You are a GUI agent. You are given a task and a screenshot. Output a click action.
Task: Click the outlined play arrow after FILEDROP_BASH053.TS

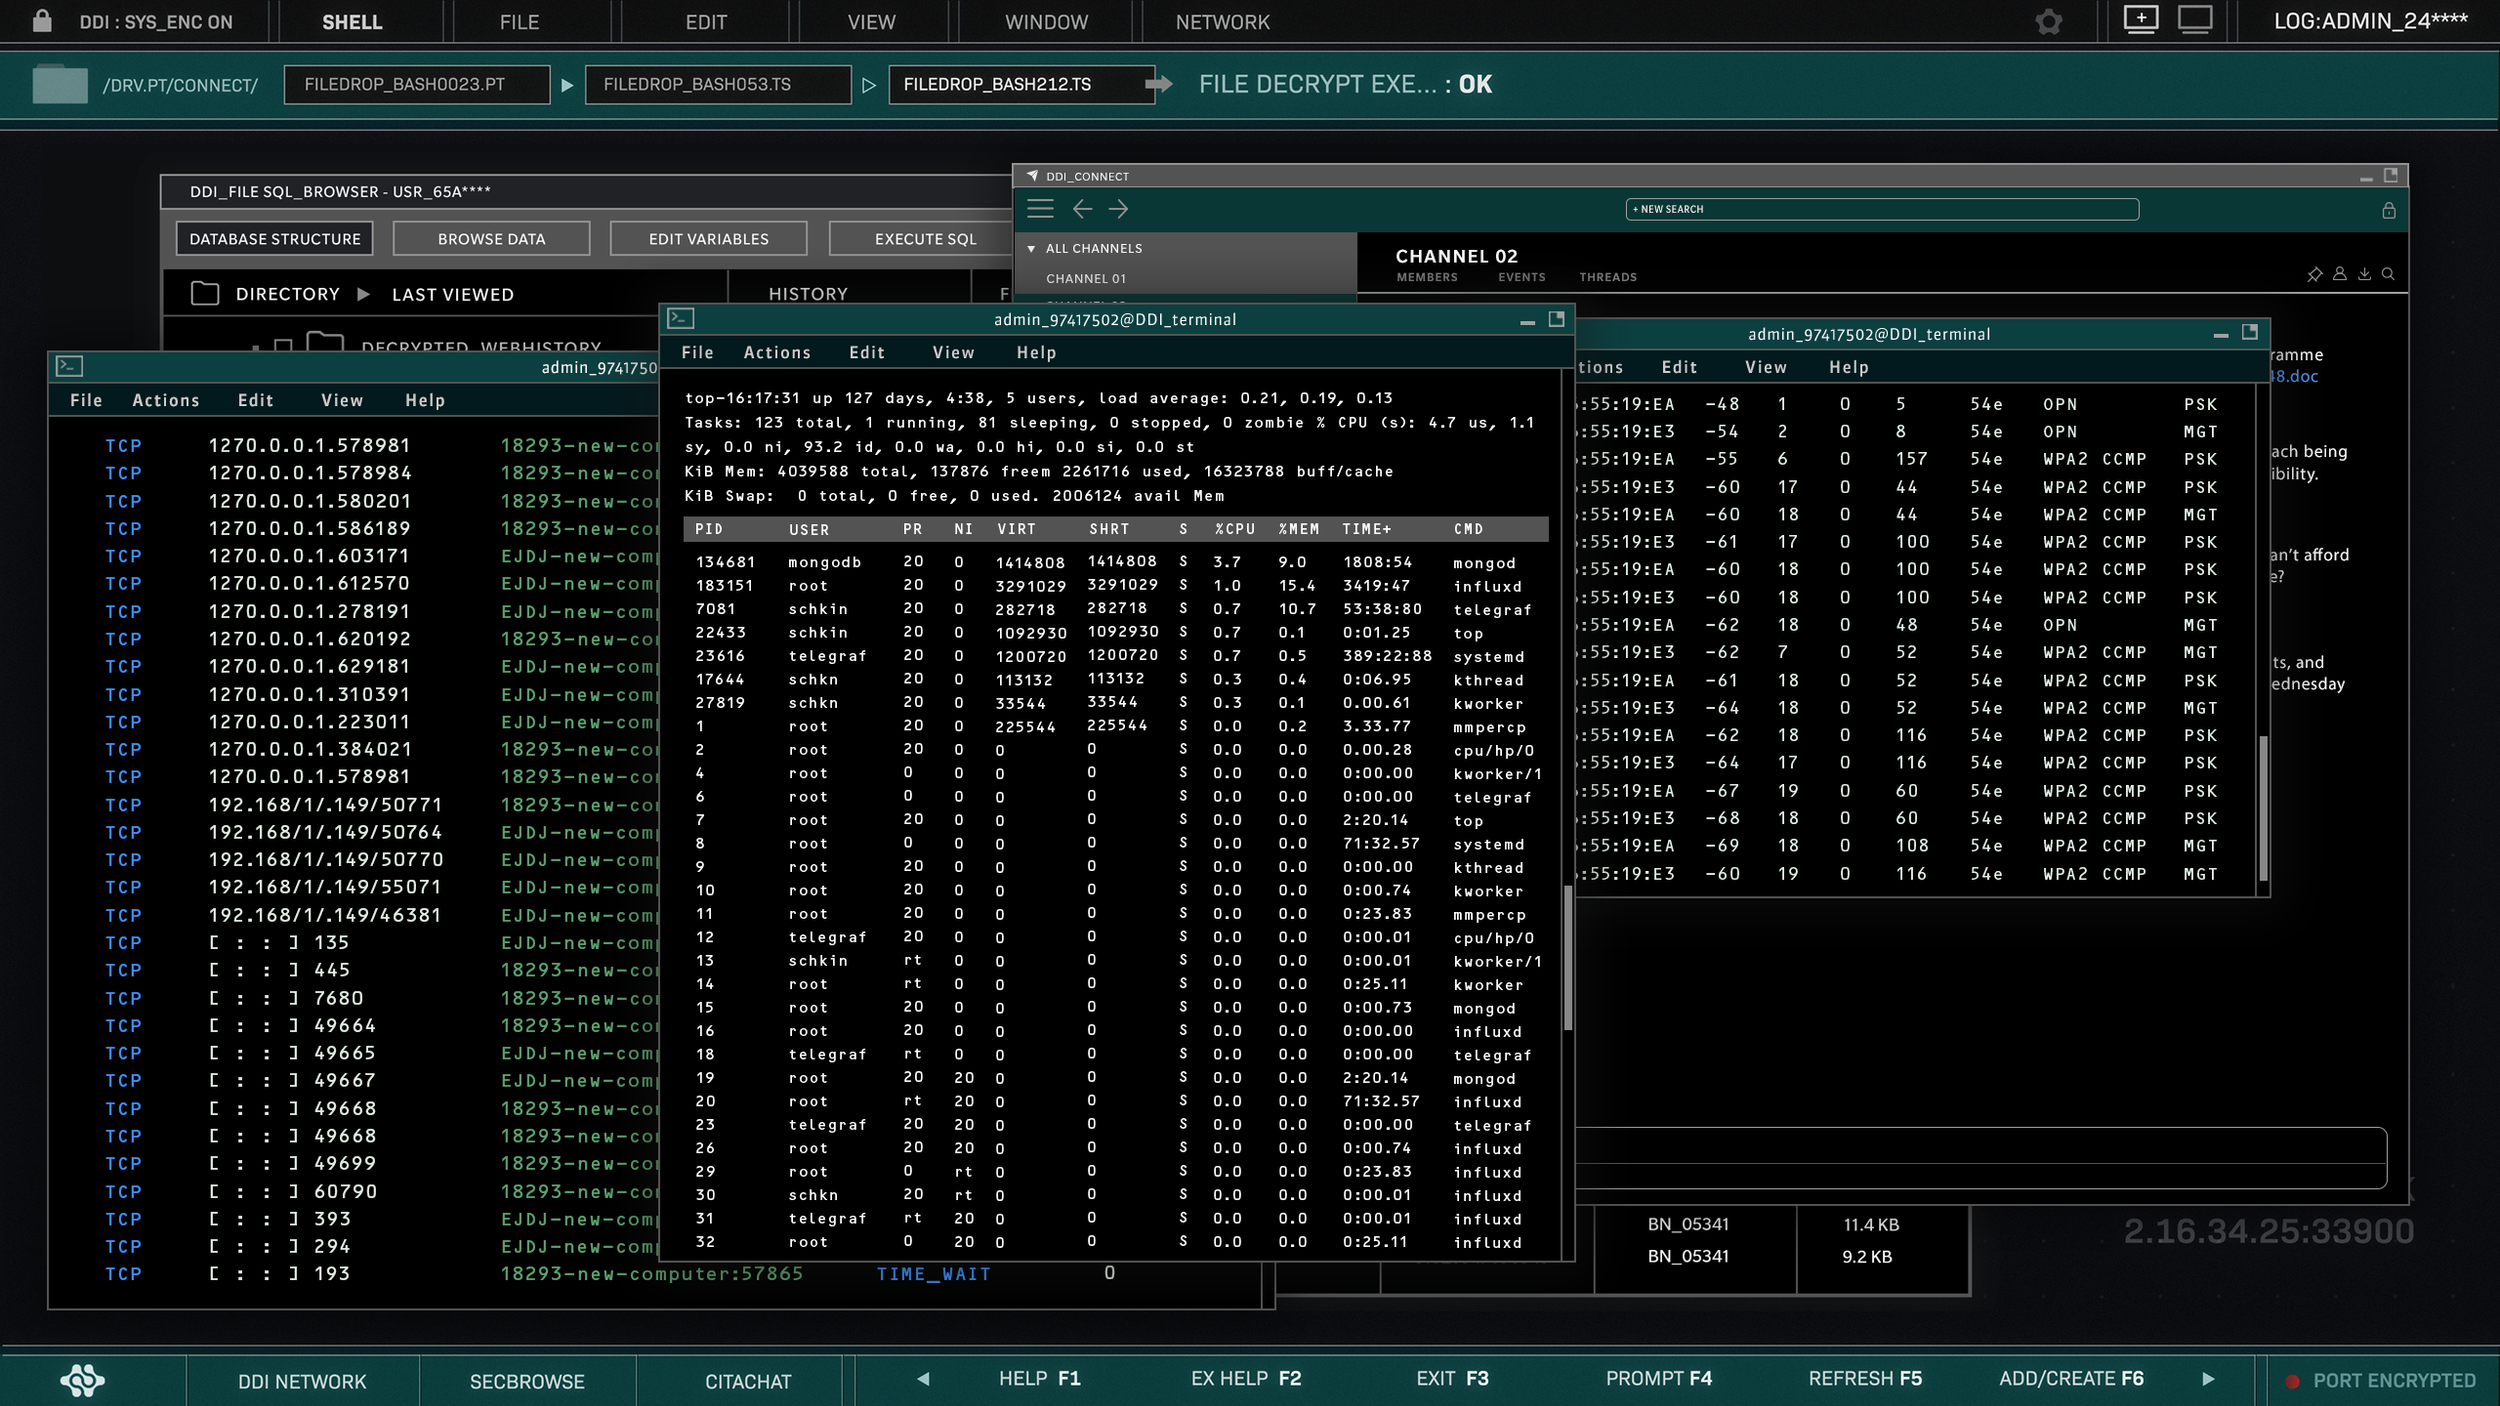point(869,86)
